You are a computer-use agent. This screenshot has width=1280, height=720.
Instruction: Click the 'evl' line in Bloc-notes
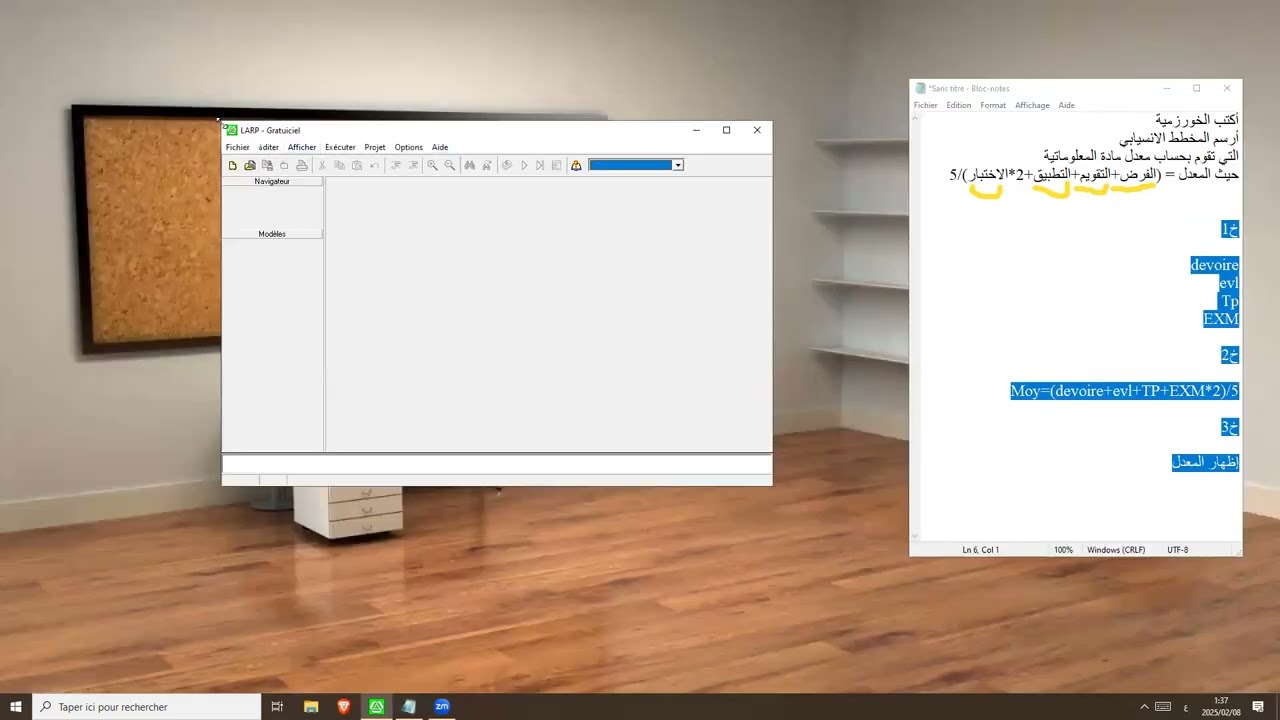1229,283
